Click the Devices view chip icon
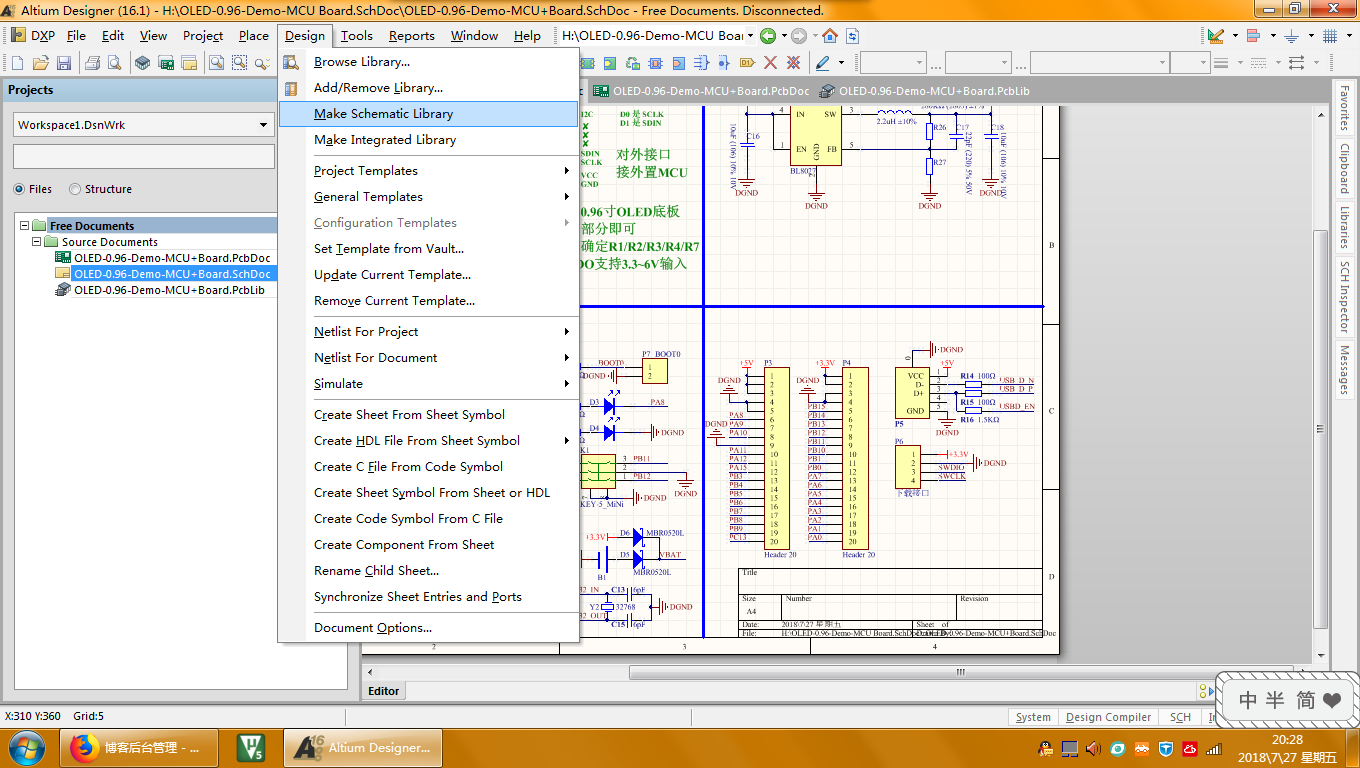Image resolution: width=1360 pixels, height=768 pixels. click(142, 63)
